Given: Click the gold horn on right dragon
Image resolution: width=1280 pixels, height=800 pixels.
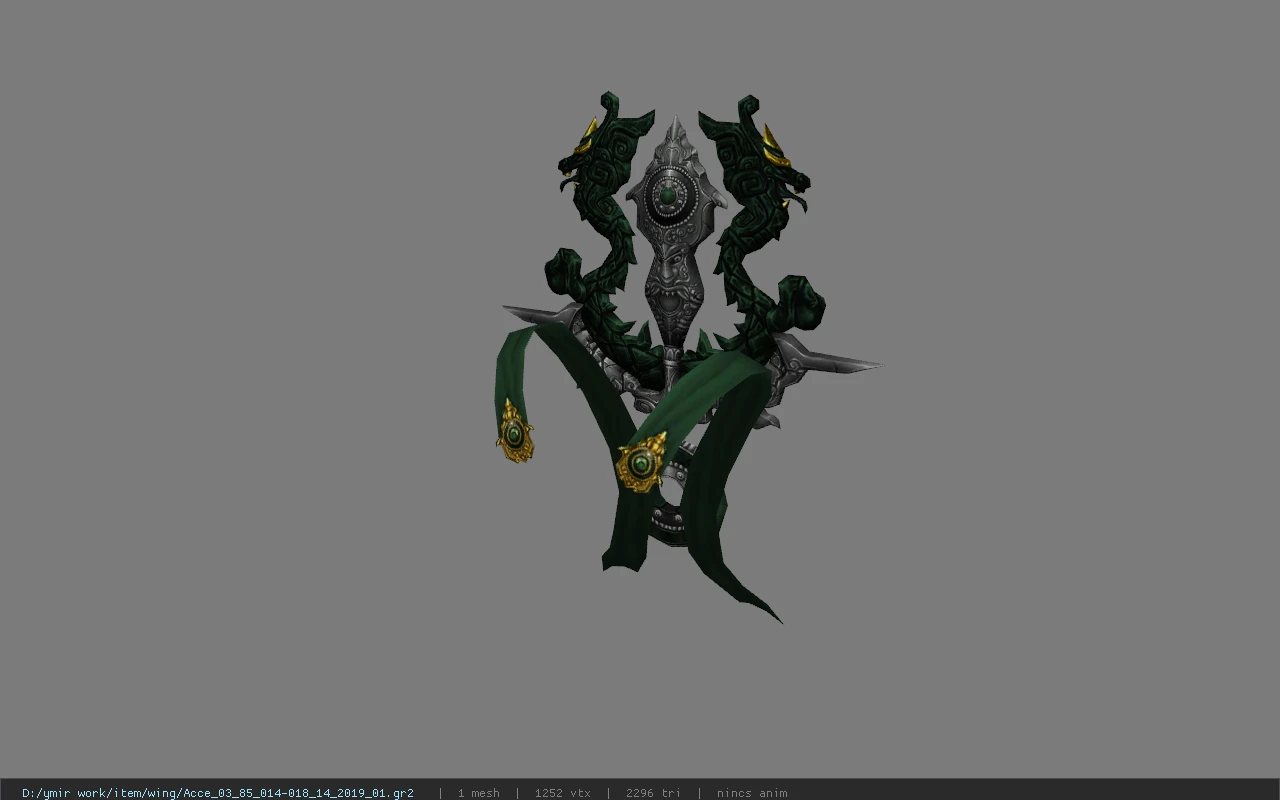Looking at the screenshot, I should 773,145.
